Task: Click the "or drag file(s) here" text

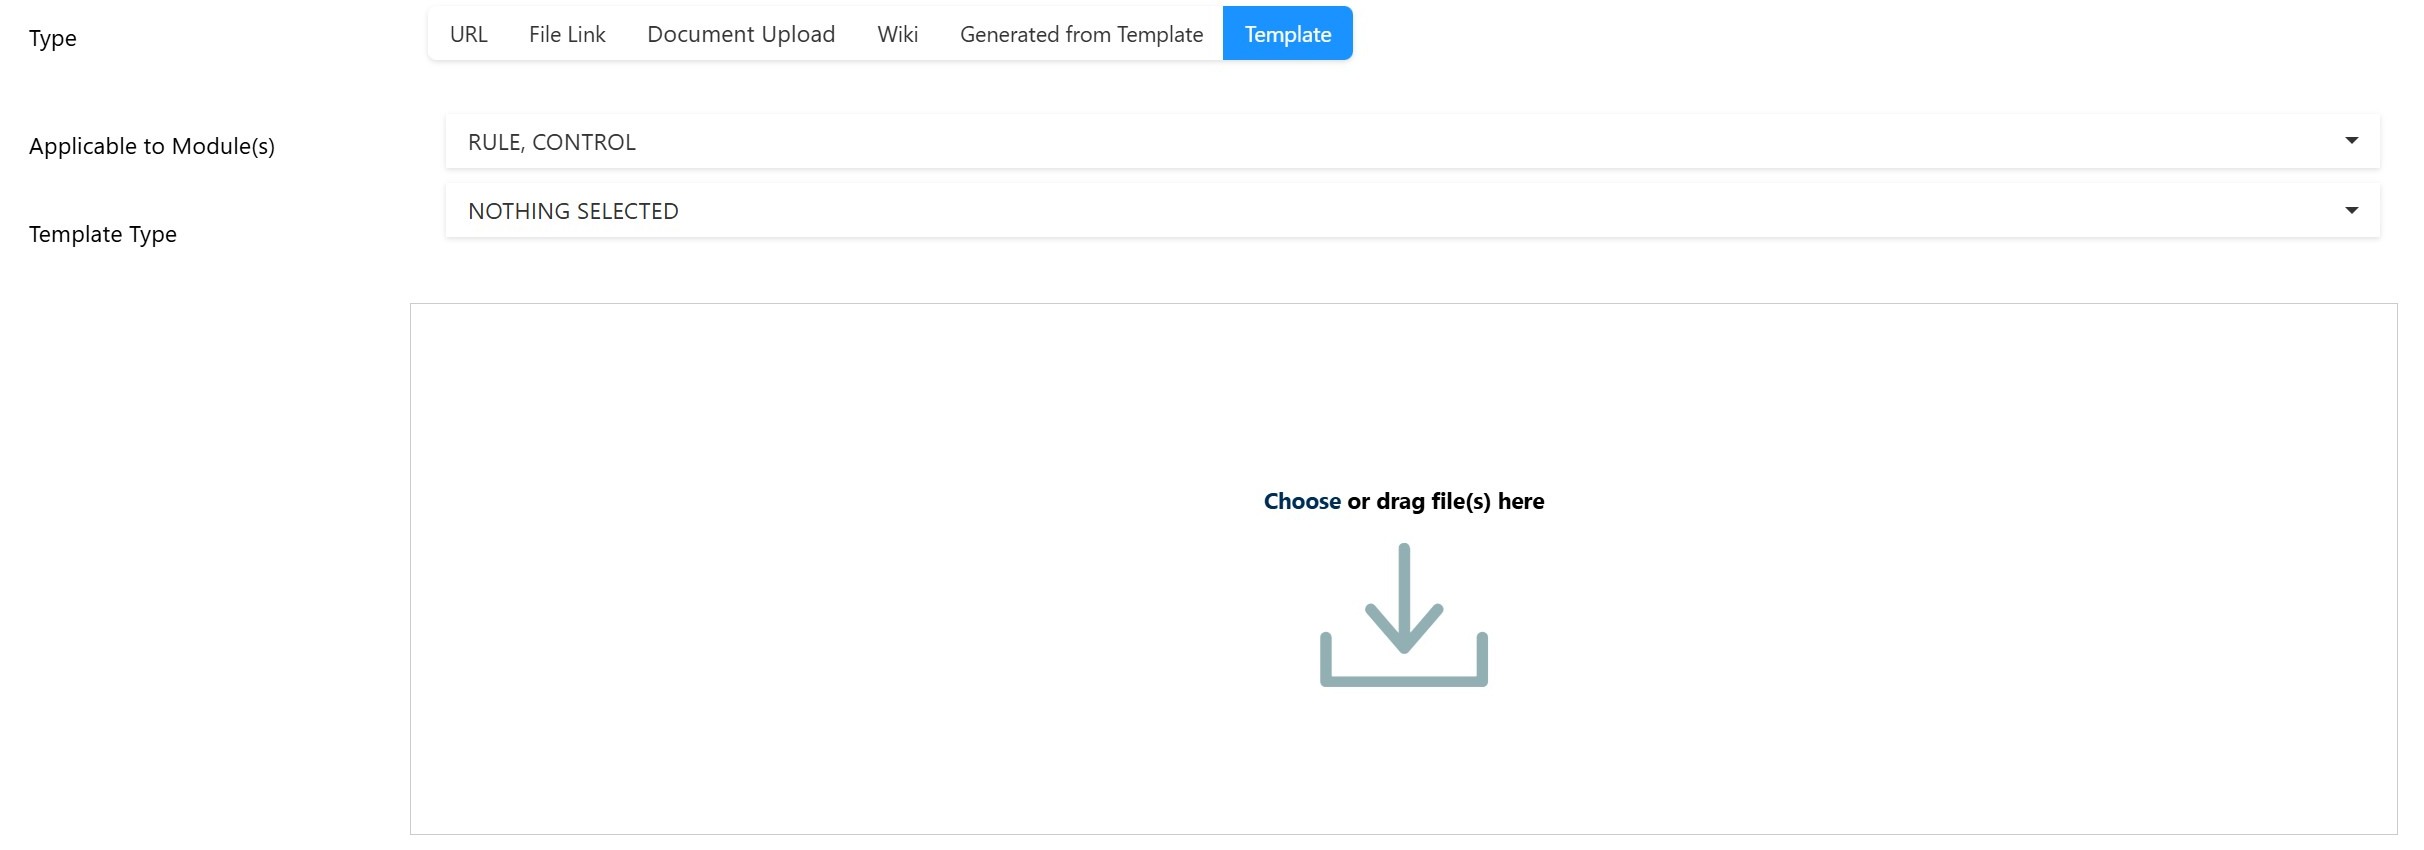Action: pos(1445,501)
